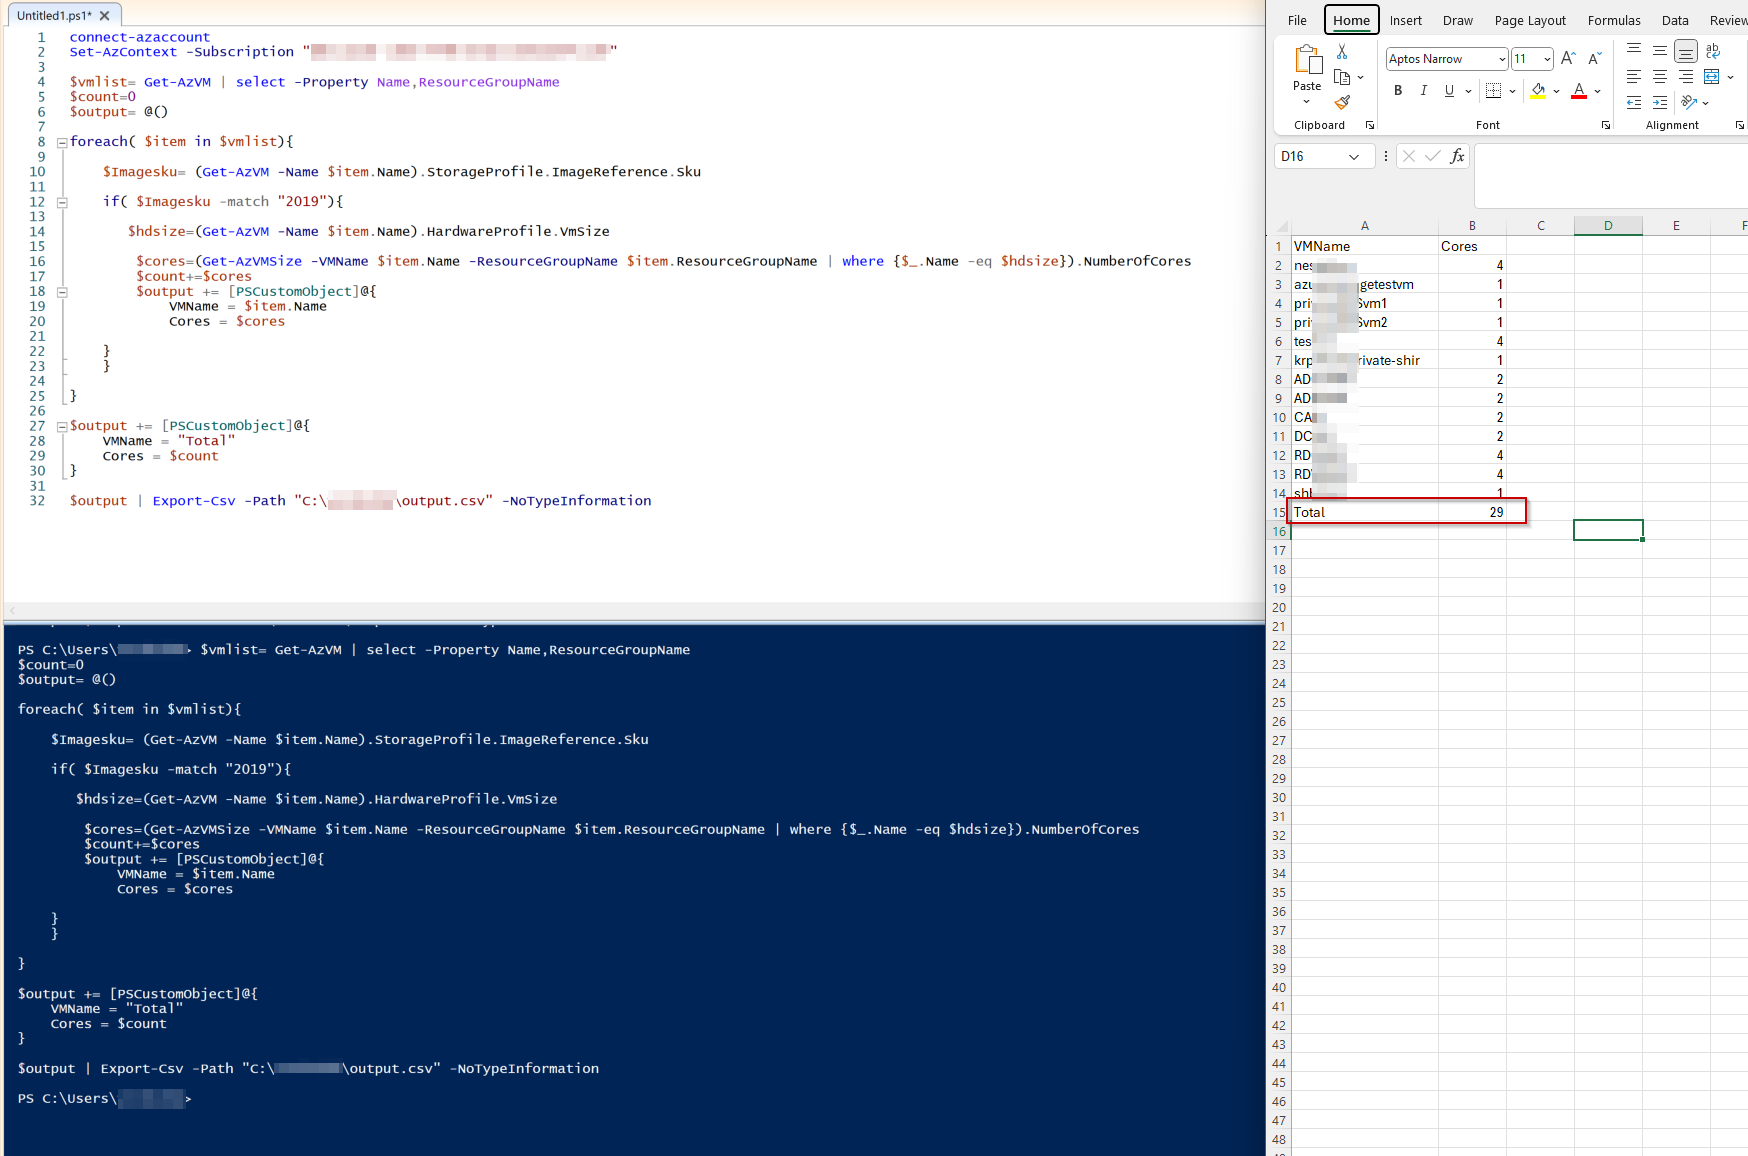Toggle Italic formatting

(x=1424, y=90)
